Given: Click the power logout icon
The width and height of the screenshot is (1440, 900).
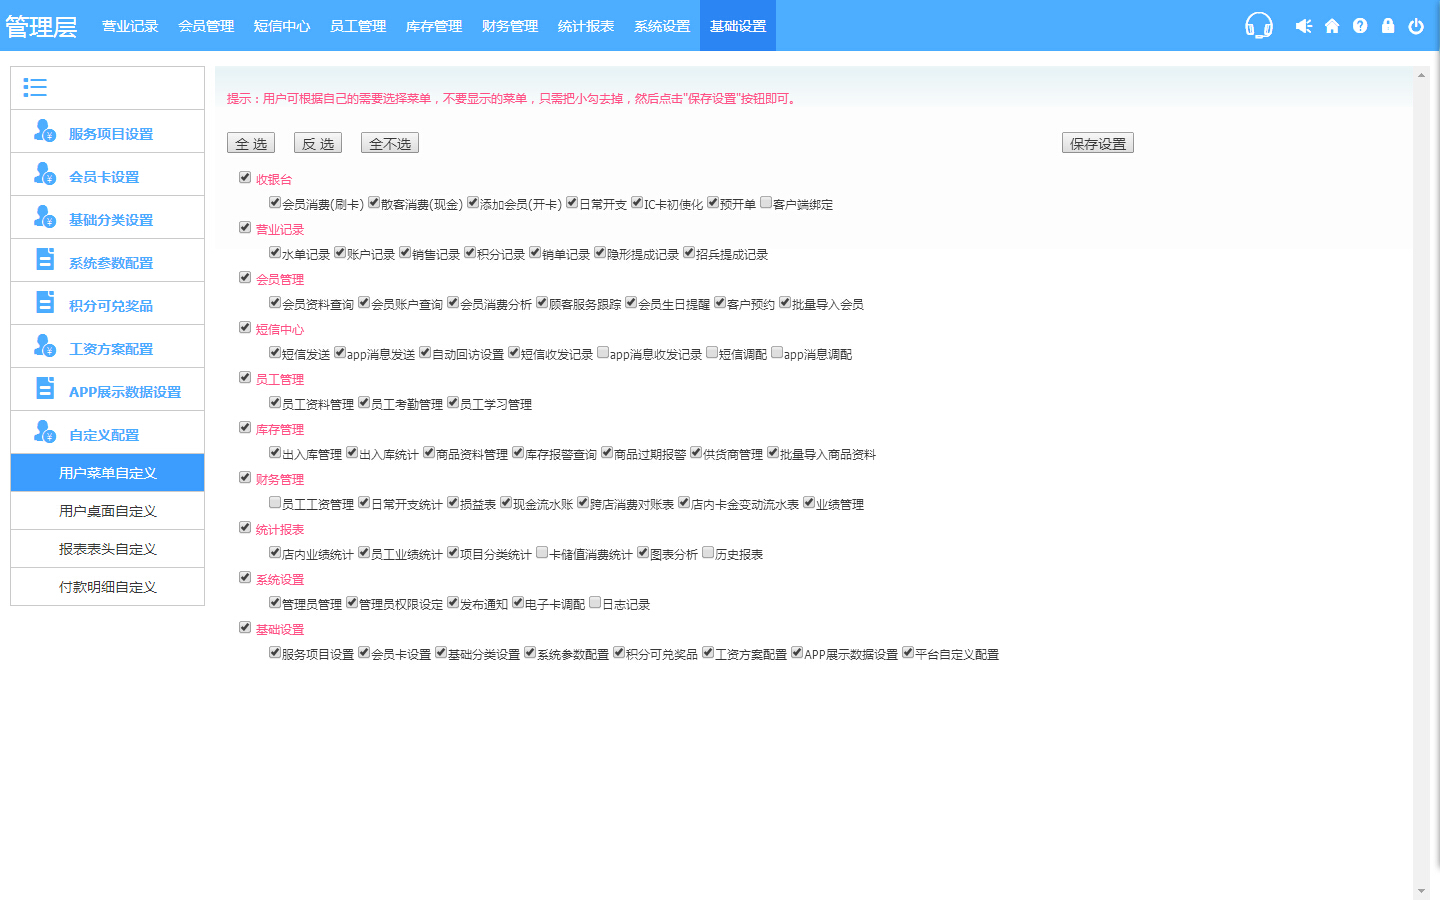Looking at the screenshot, I should 1416,26.
